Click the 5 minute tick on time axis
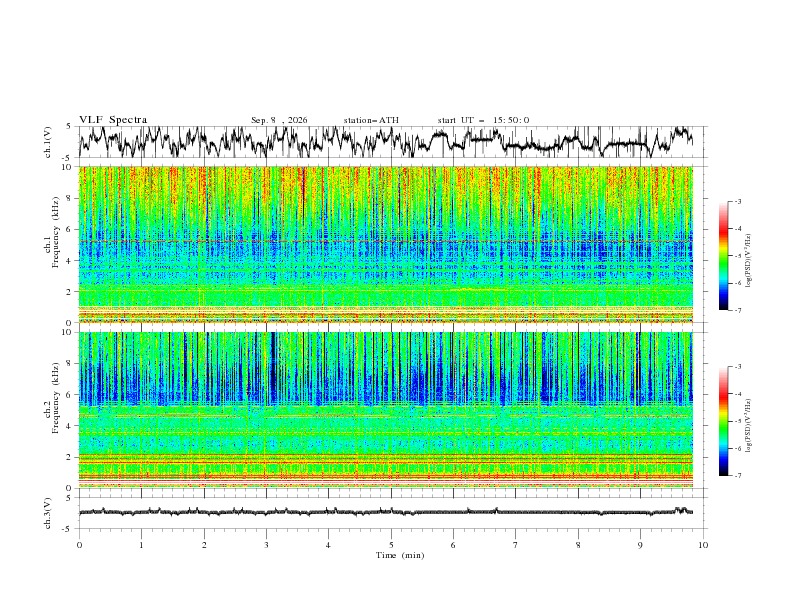Screen dimensions: 792x612 391,545
